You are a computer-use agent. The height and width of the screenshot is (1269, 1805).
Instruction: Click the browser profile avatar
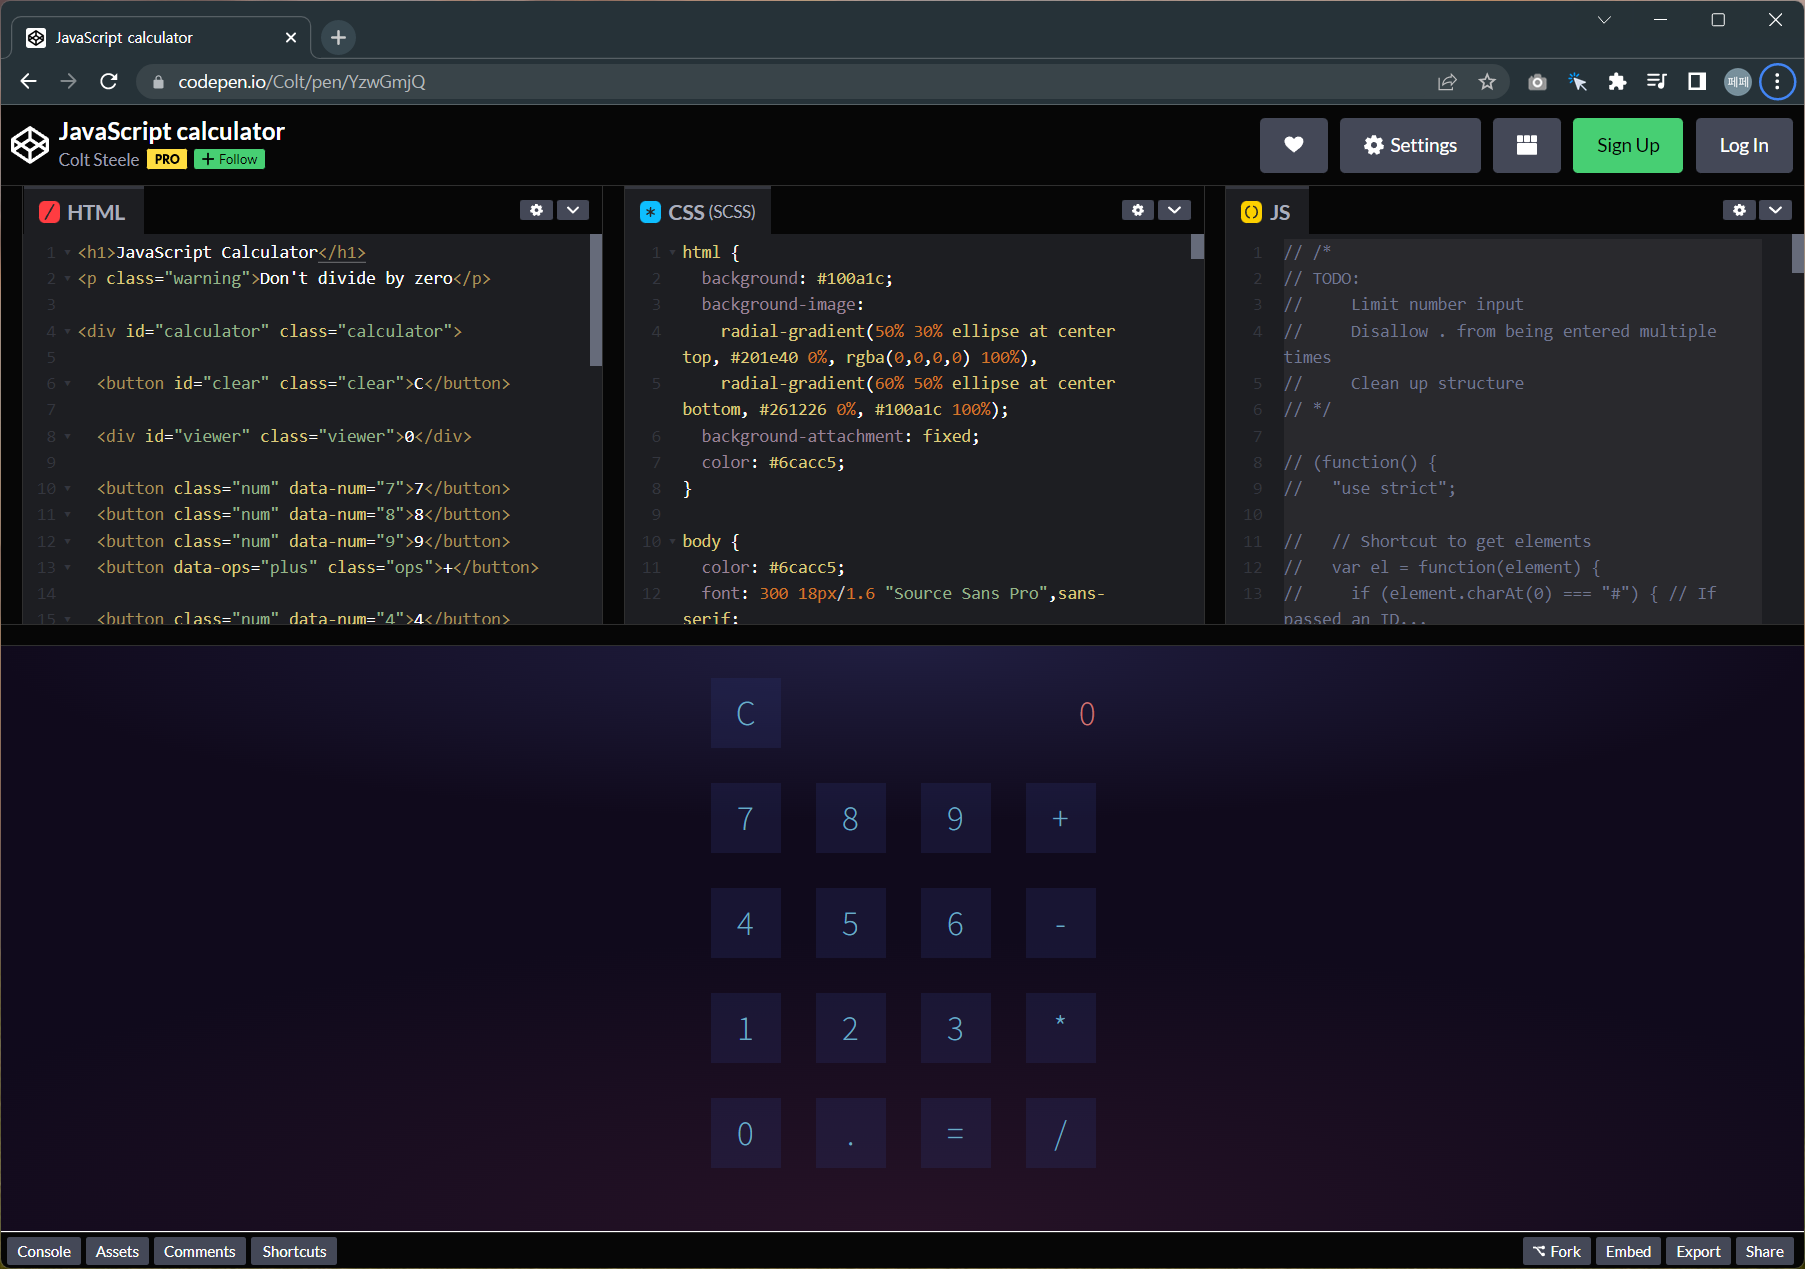[x=1738, y=82]
